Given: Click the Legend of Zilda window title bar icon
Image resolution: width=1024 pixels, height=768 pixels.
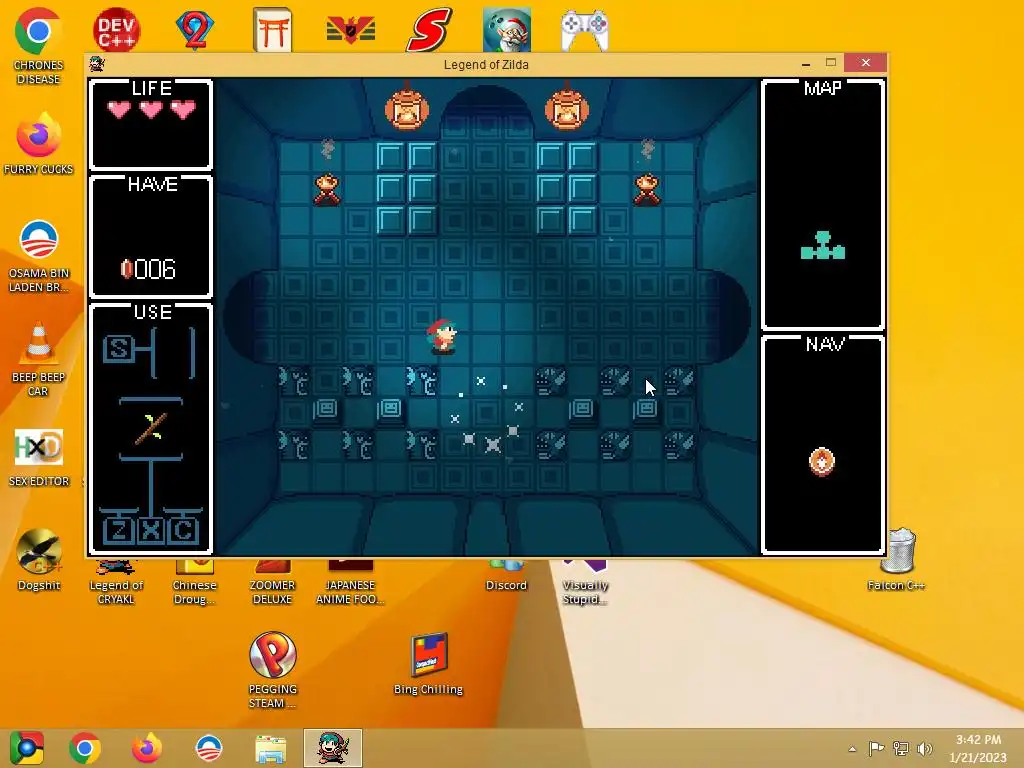Looking at the screenshot, I should tap(97, 63).
